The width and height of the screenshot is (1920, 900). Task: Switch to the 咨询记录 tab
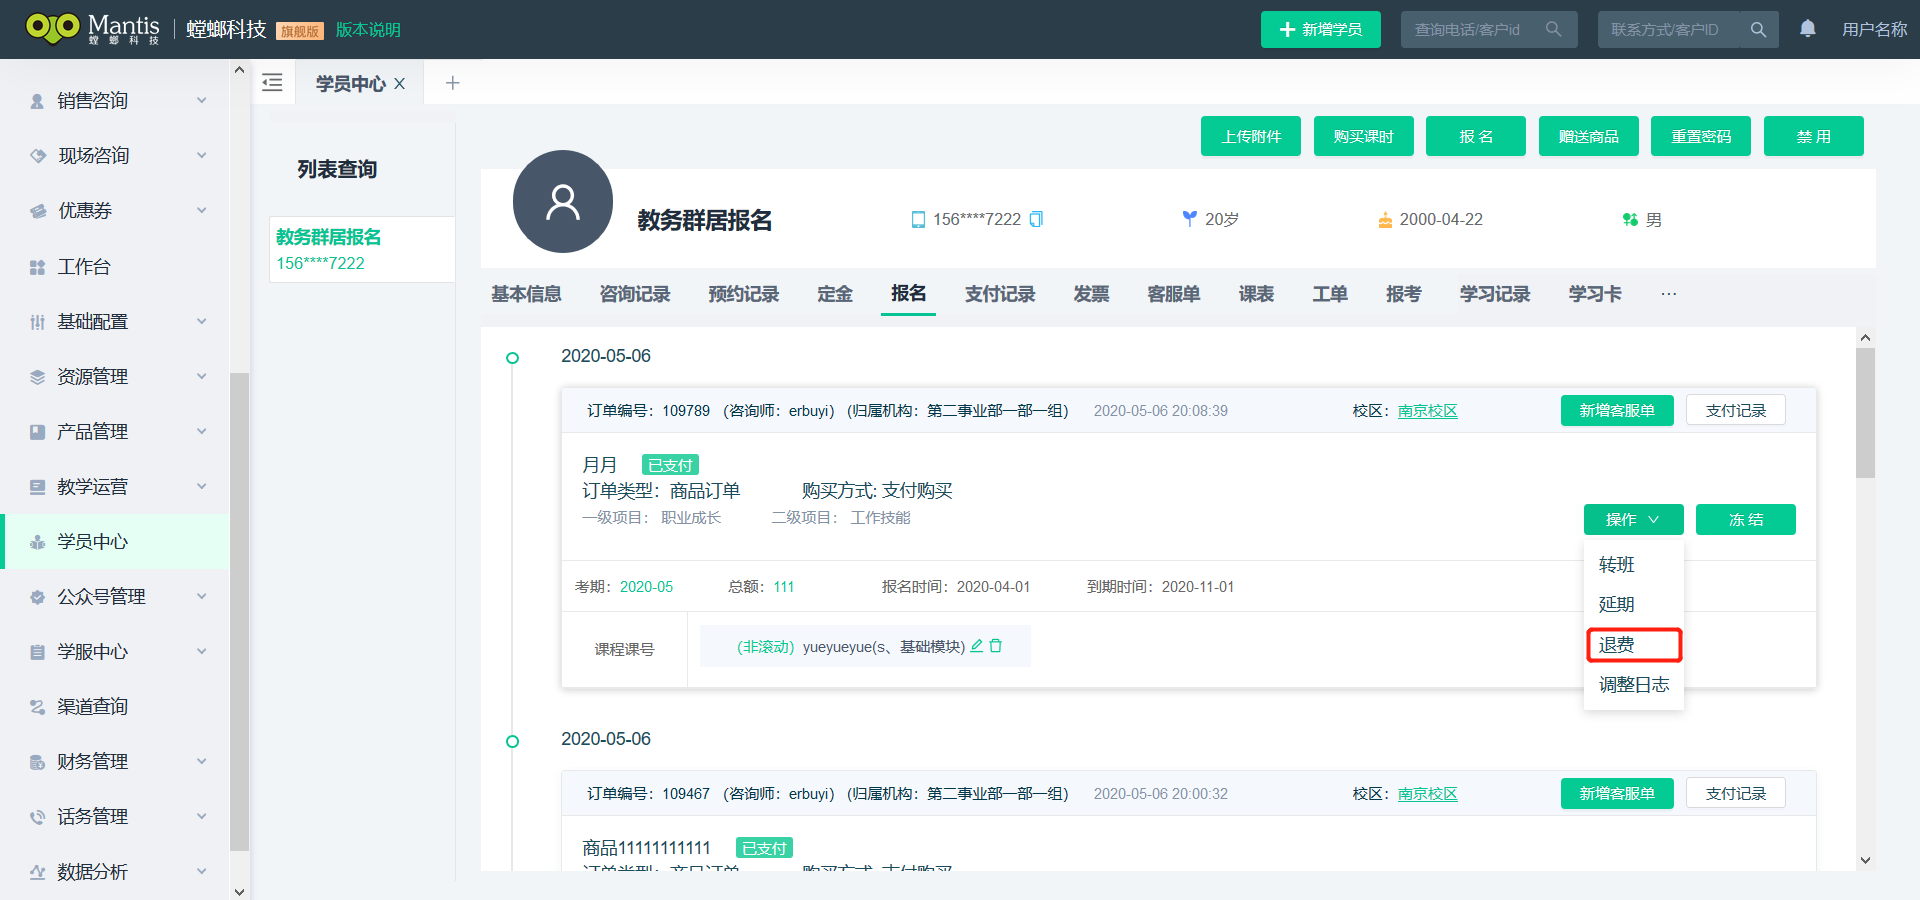click(635, 294)
